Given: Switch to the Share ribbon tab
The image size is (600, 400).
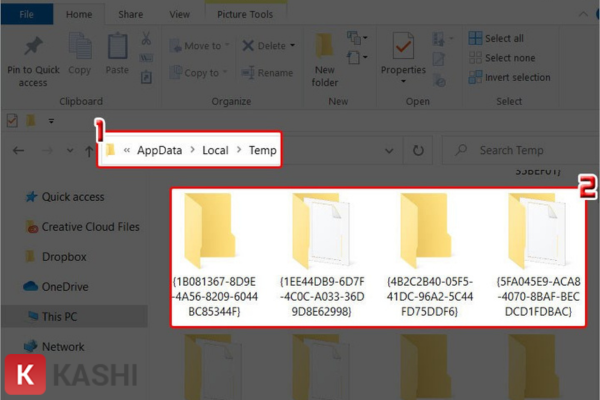Looking at the screenshot, I should click(x=130, y=15).
